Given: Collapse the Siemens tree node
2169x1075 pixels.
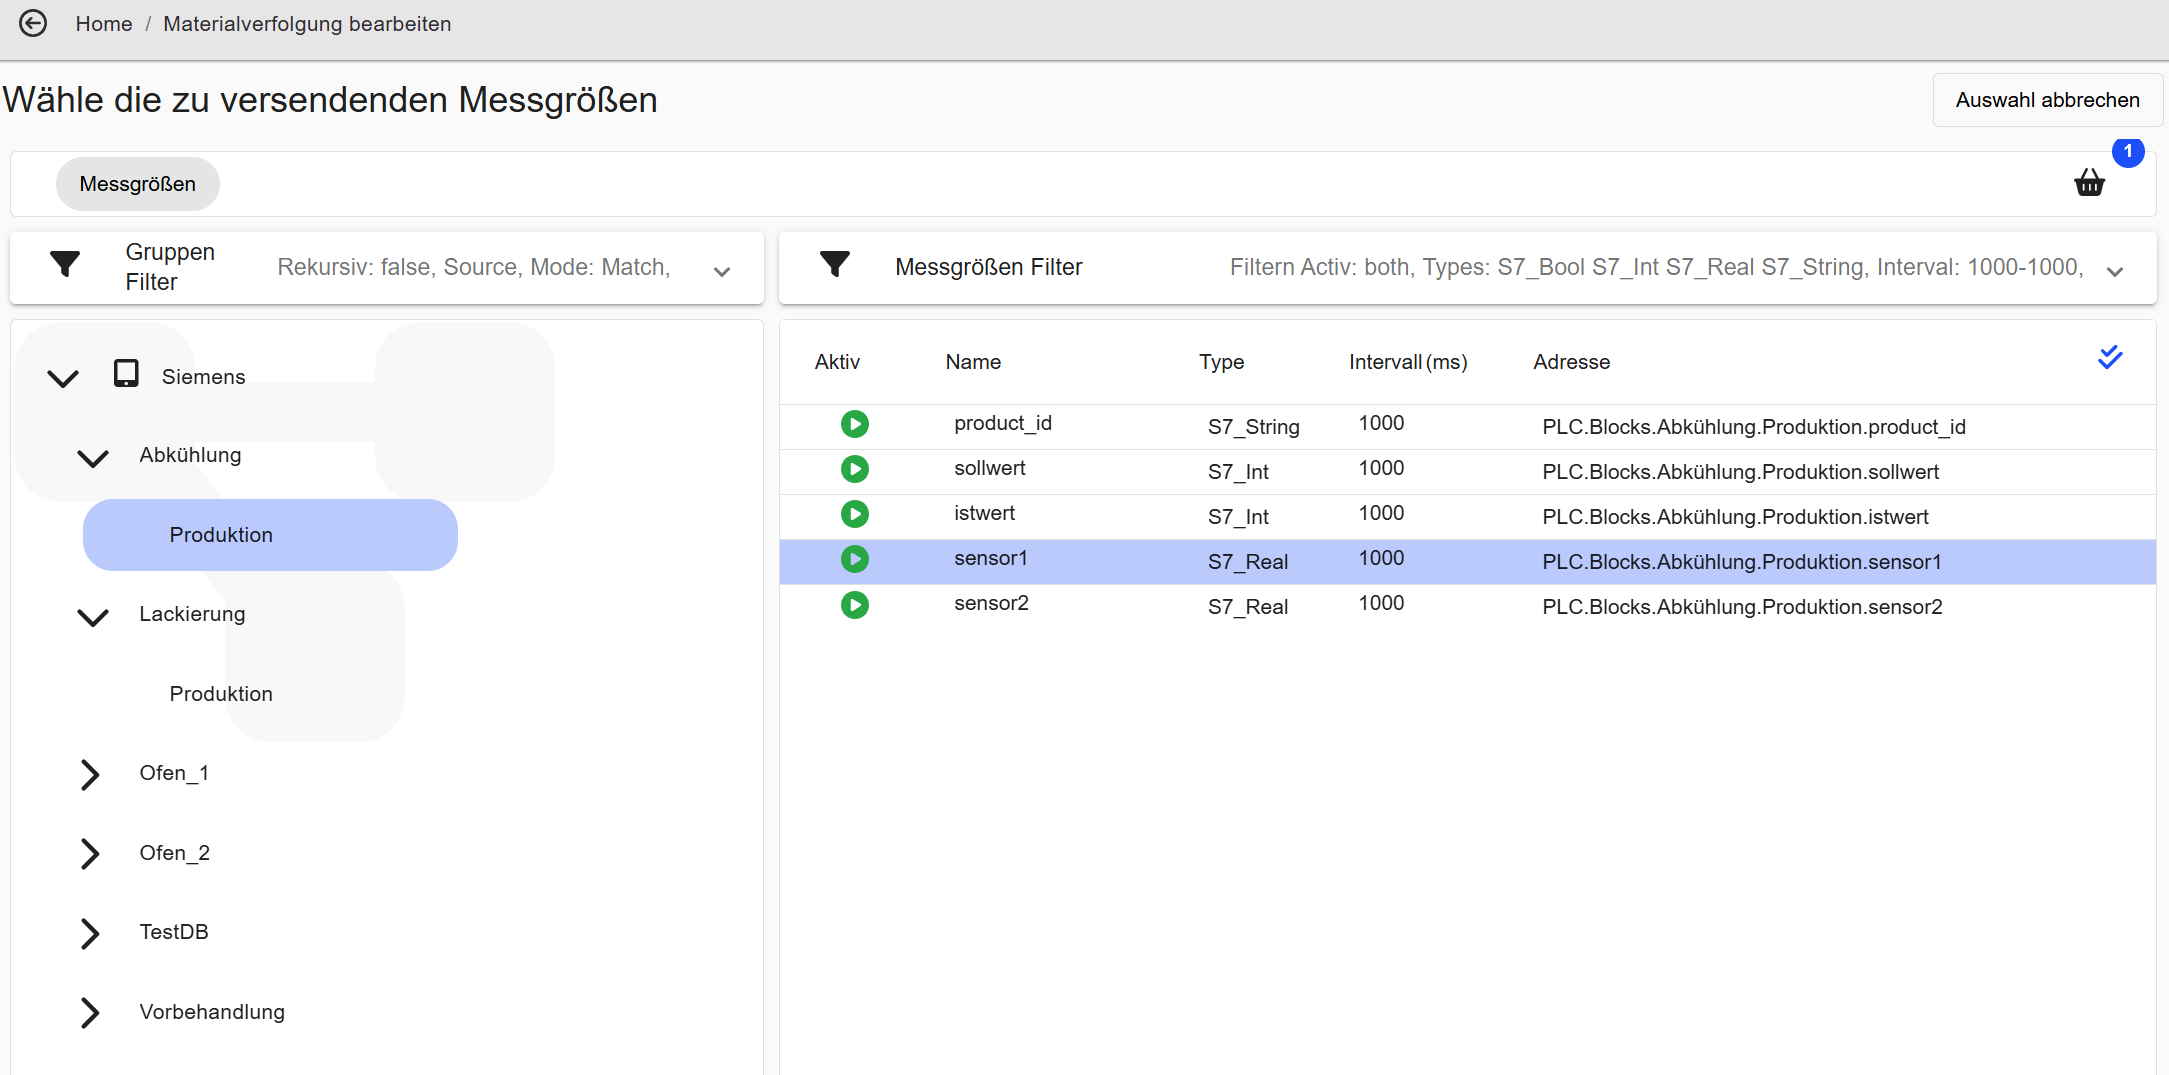Looking at the screenshot, I should click(x=63, y=378).
